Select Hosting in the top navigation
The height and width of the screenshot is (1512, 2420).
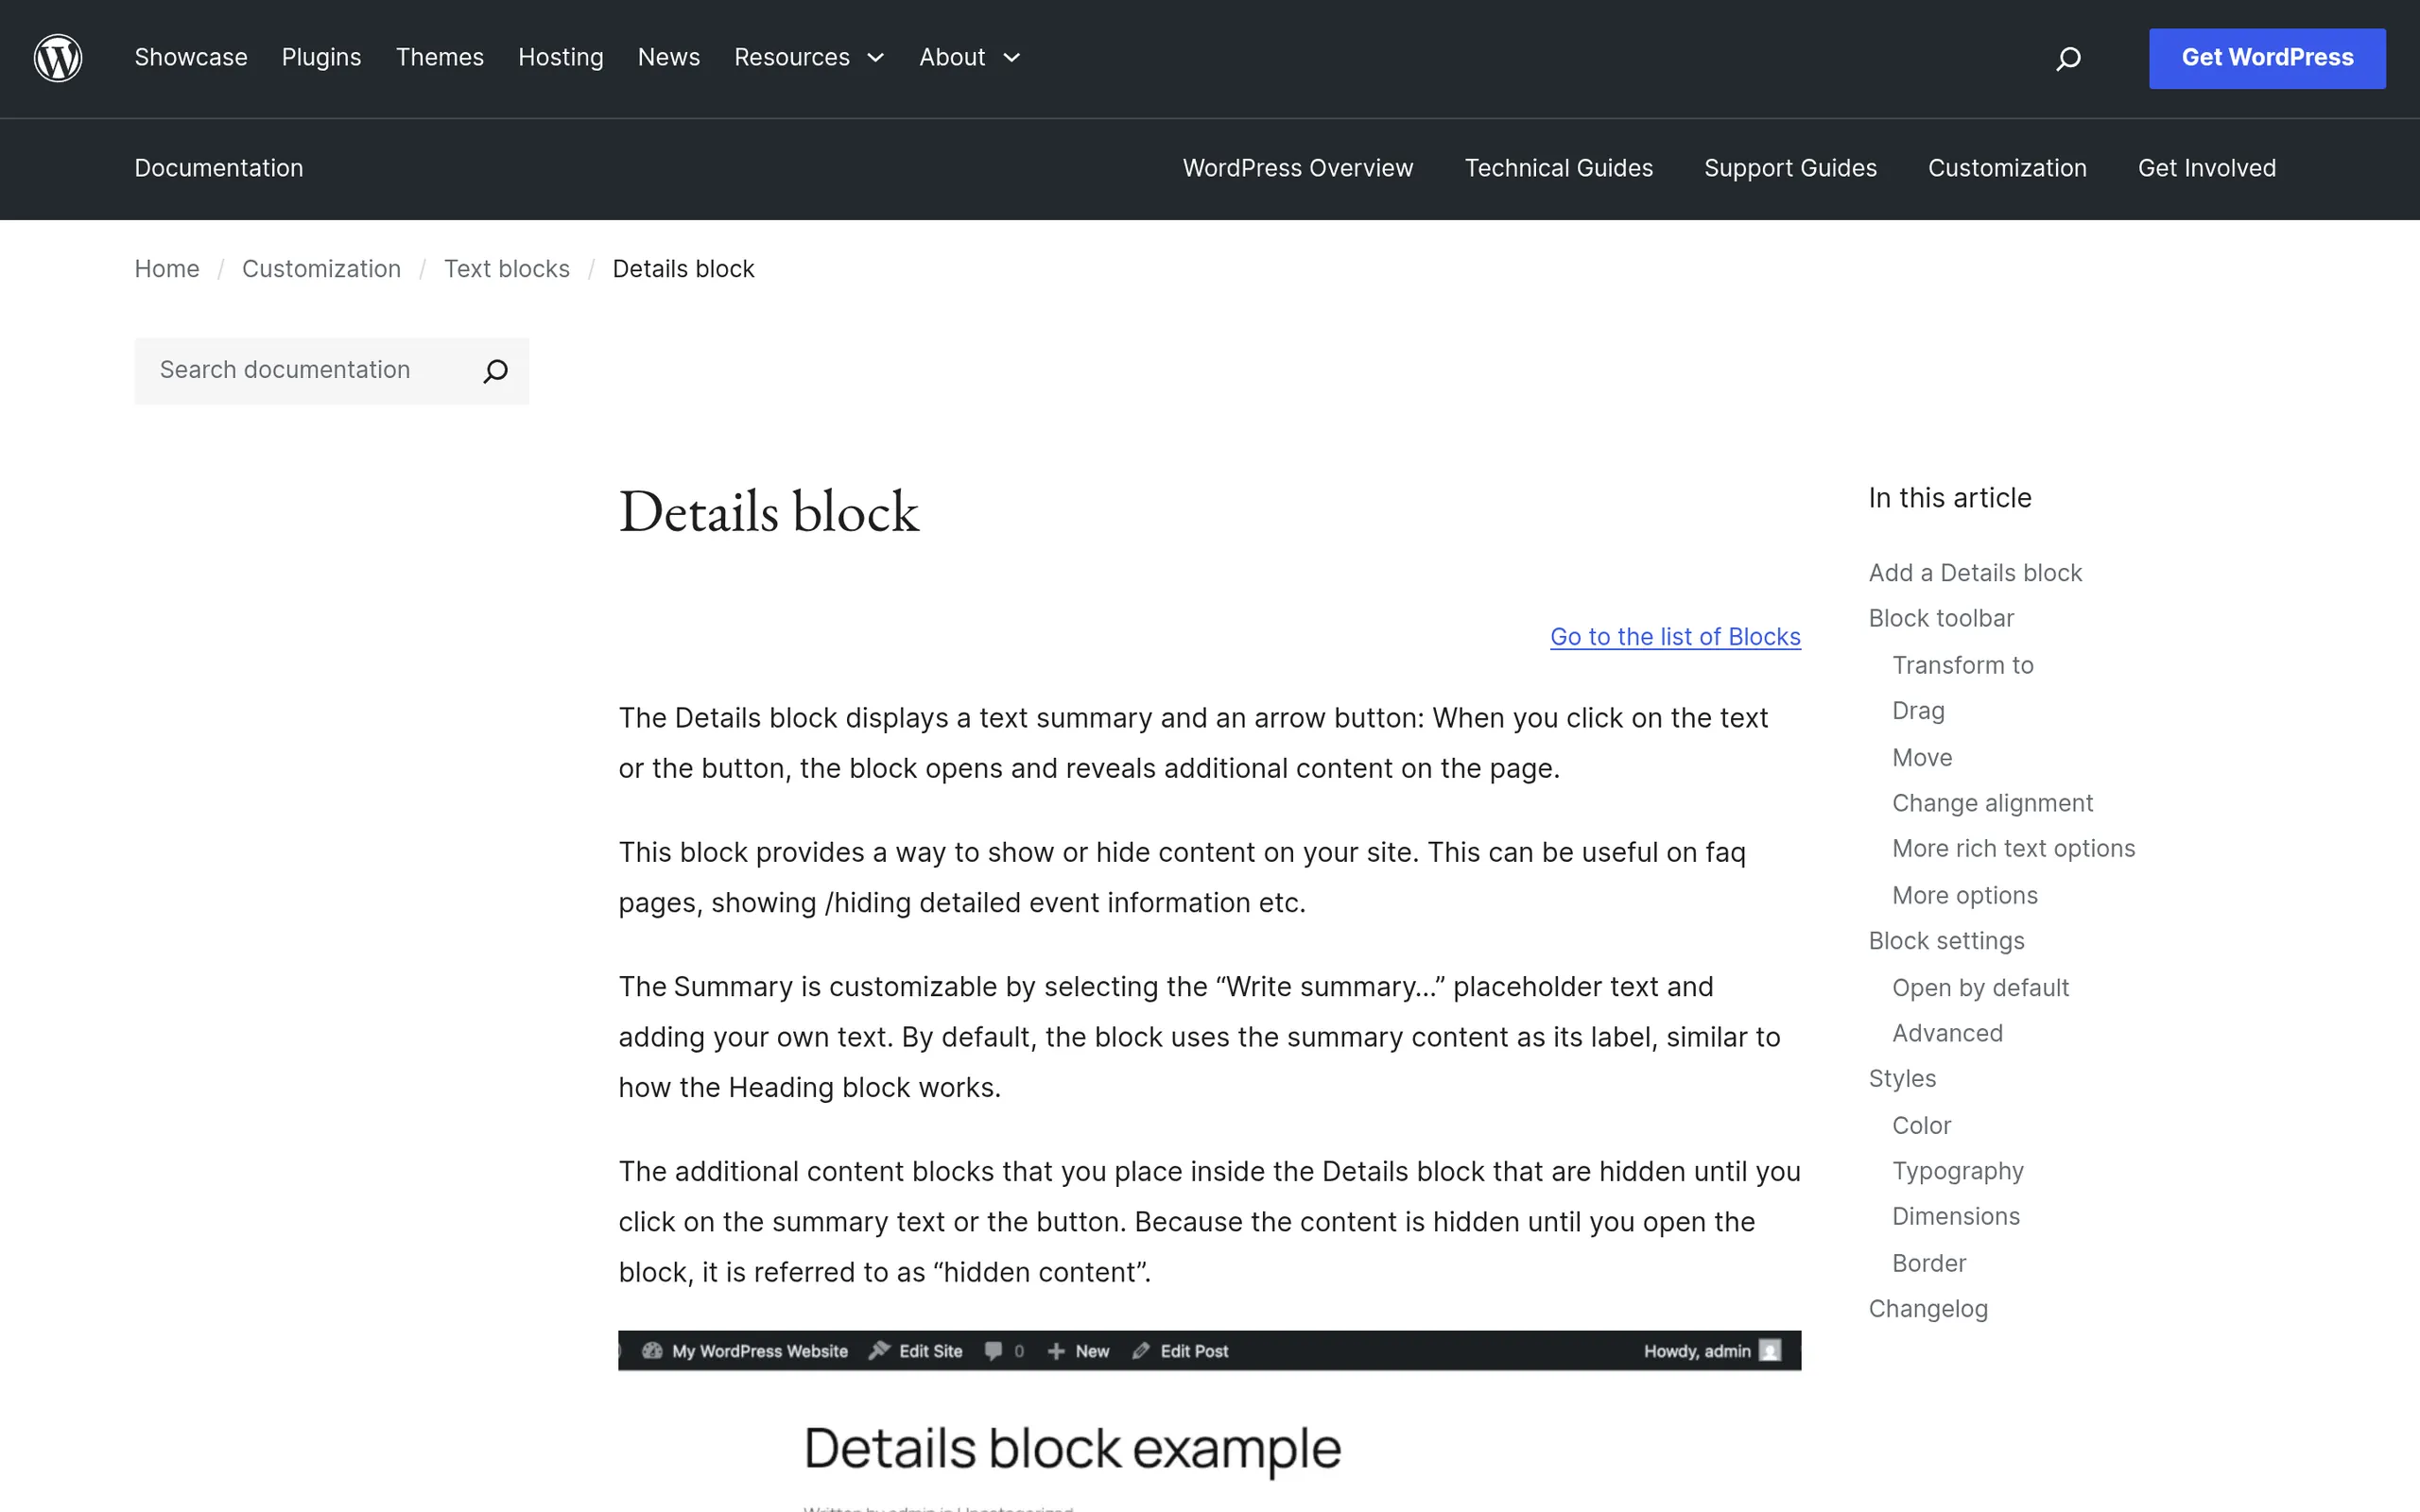[561, 58]
